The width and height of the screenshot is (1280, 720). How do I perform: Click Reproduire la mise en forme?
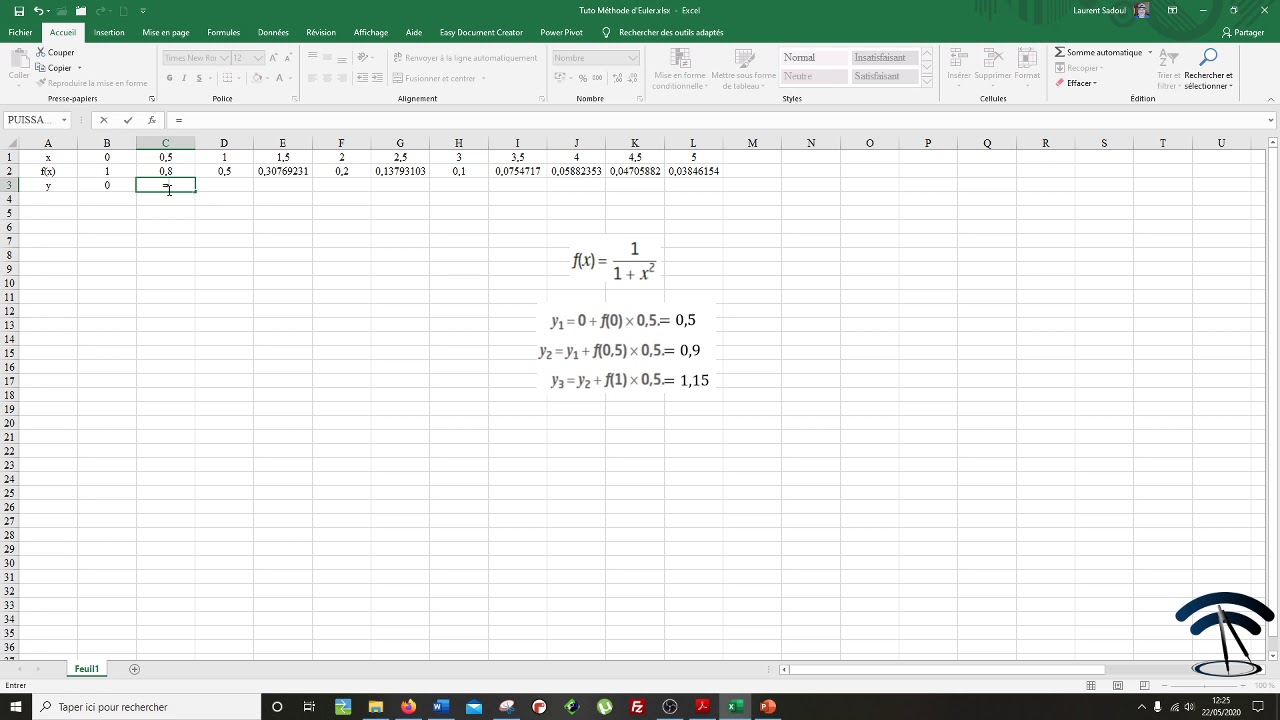pyautogui.click(x=91, y=83)
